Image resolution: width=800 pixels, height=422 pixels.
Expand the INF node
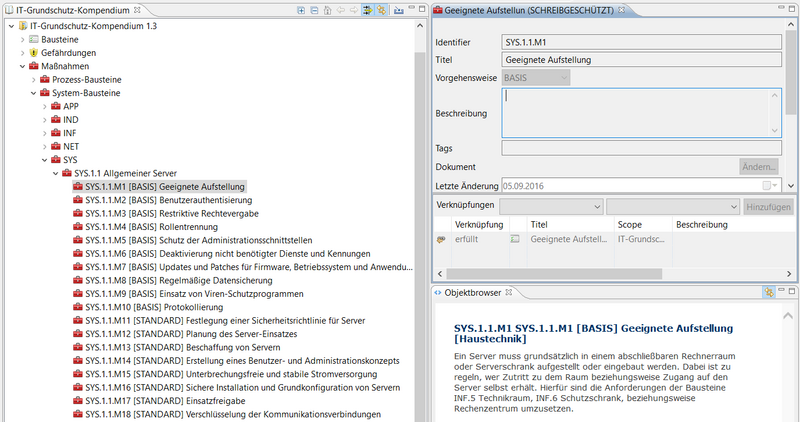pyautogui.click(x=45, y=133)
